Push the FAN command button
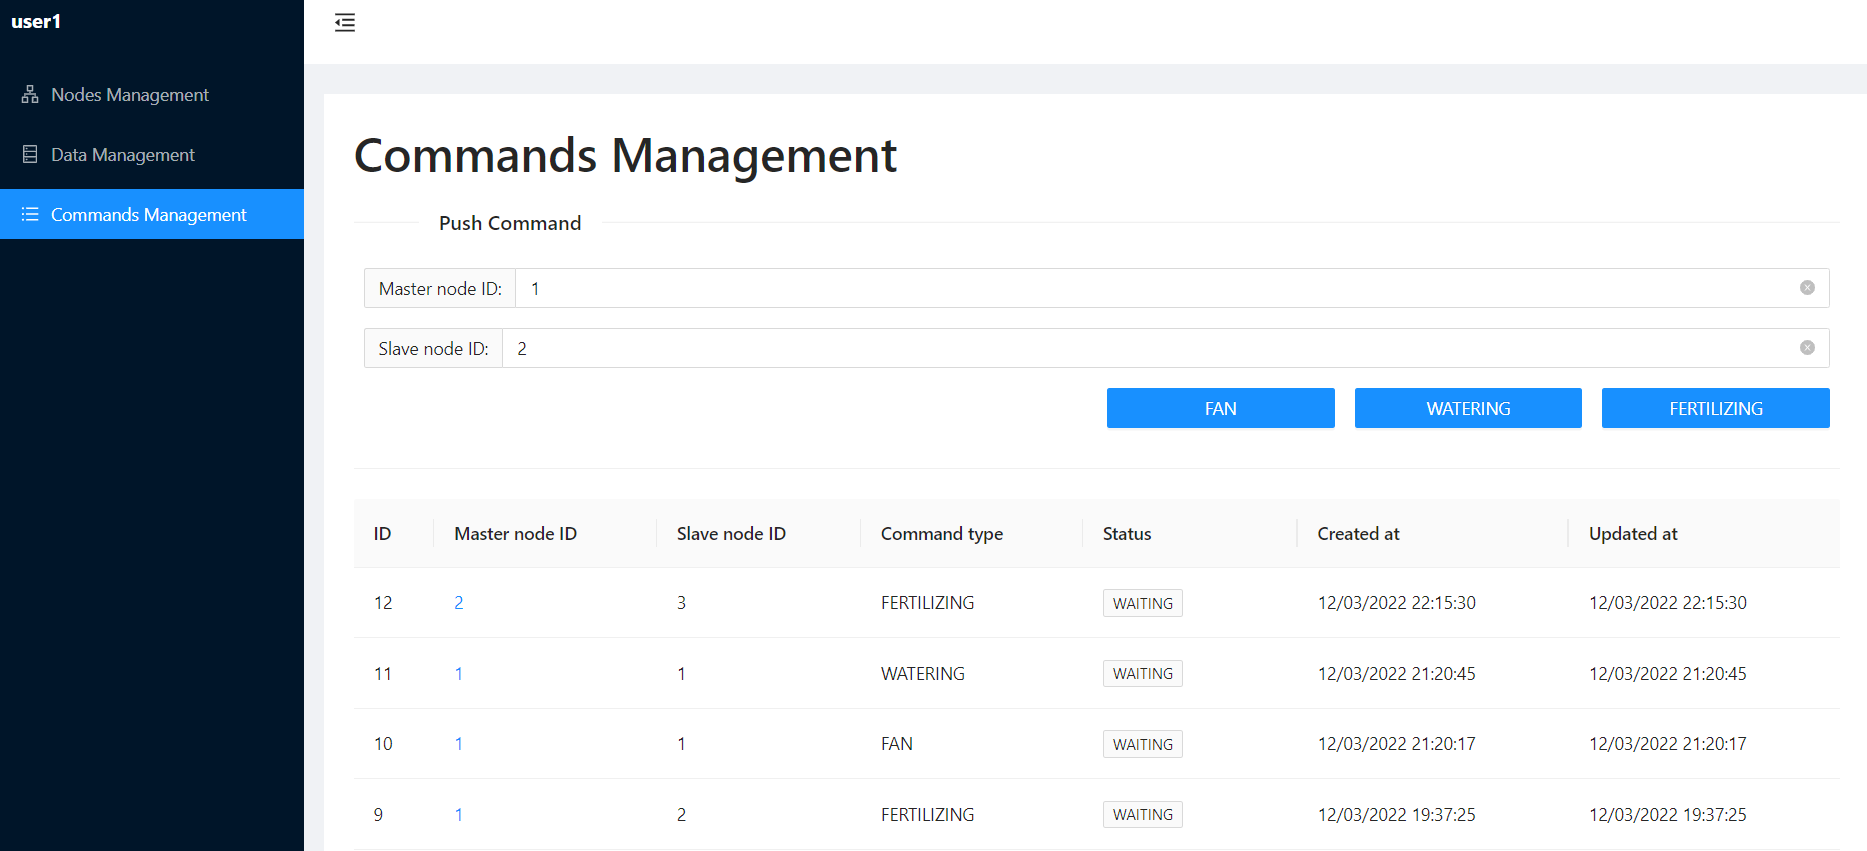Image resolution: width=1867 pixels, height=851 pixels. [x=1220, y=408]
